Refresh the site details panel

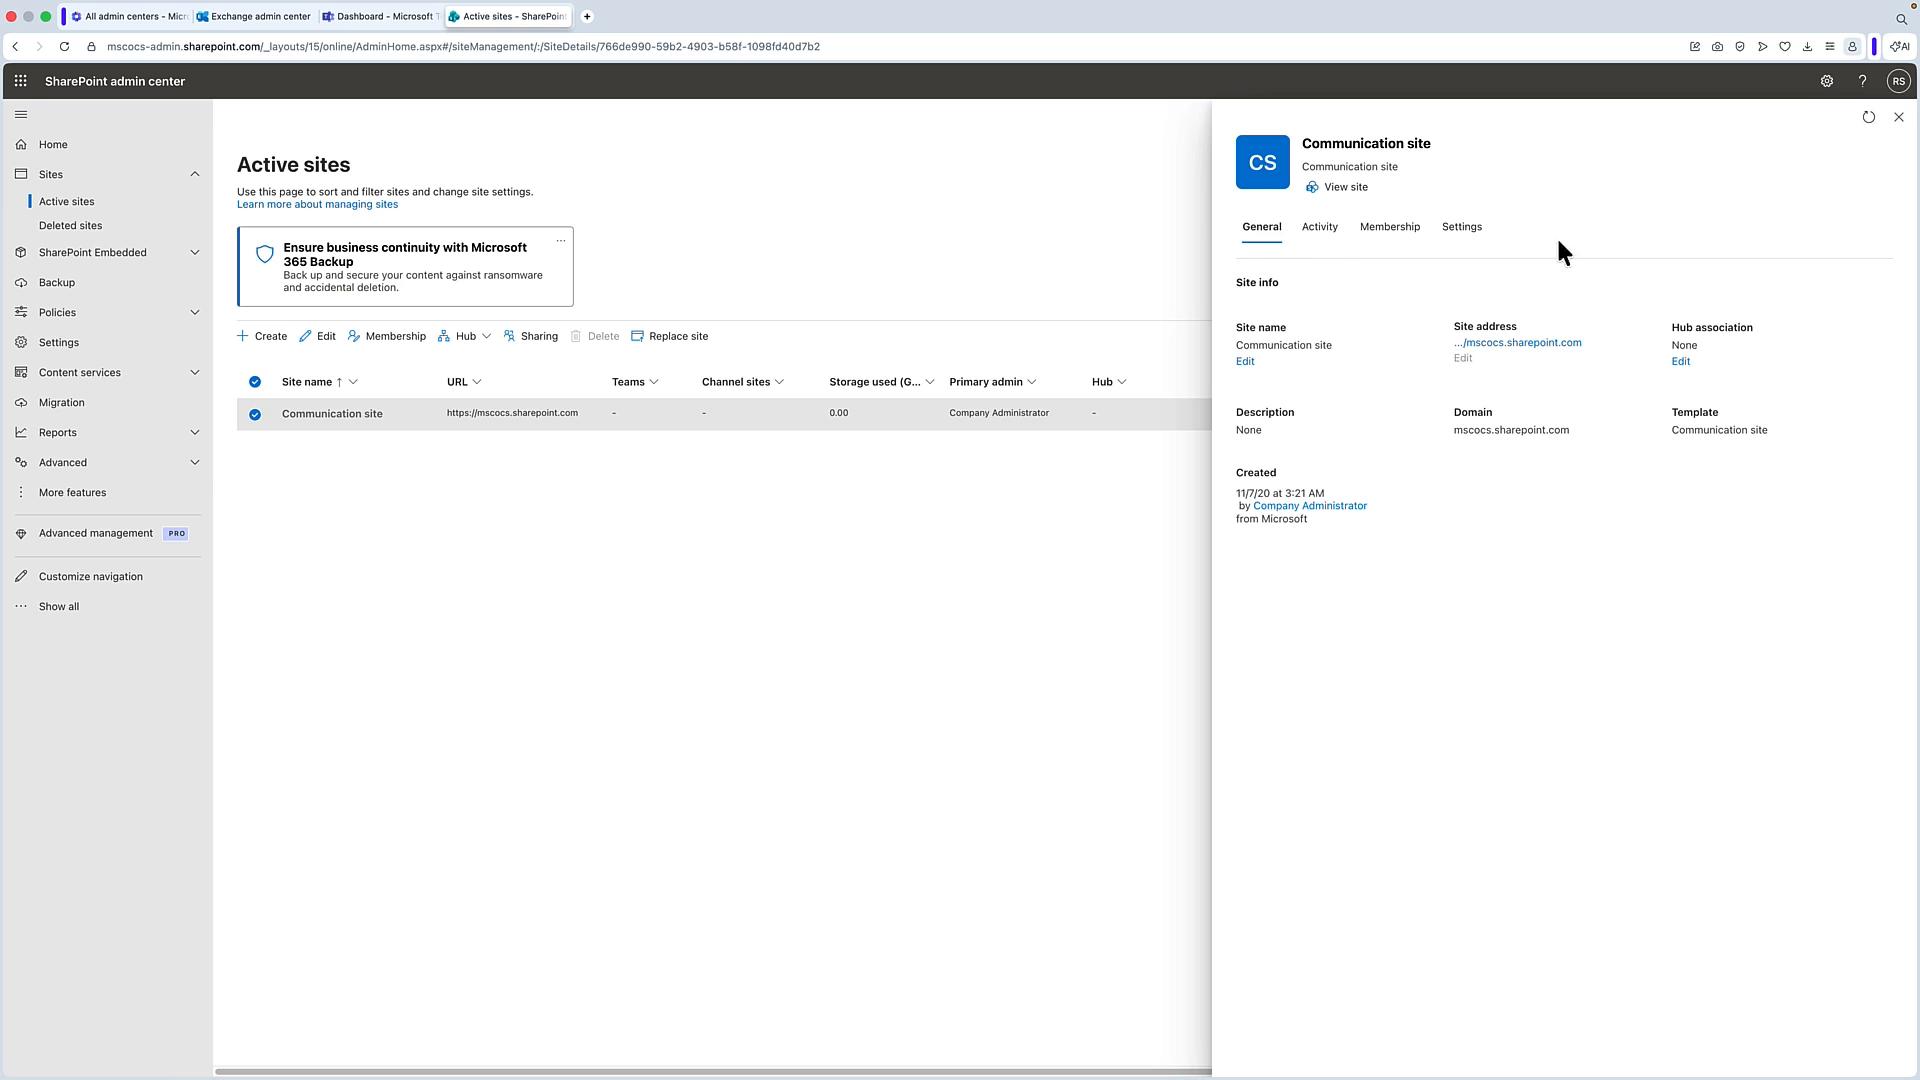coord(1868,117)
